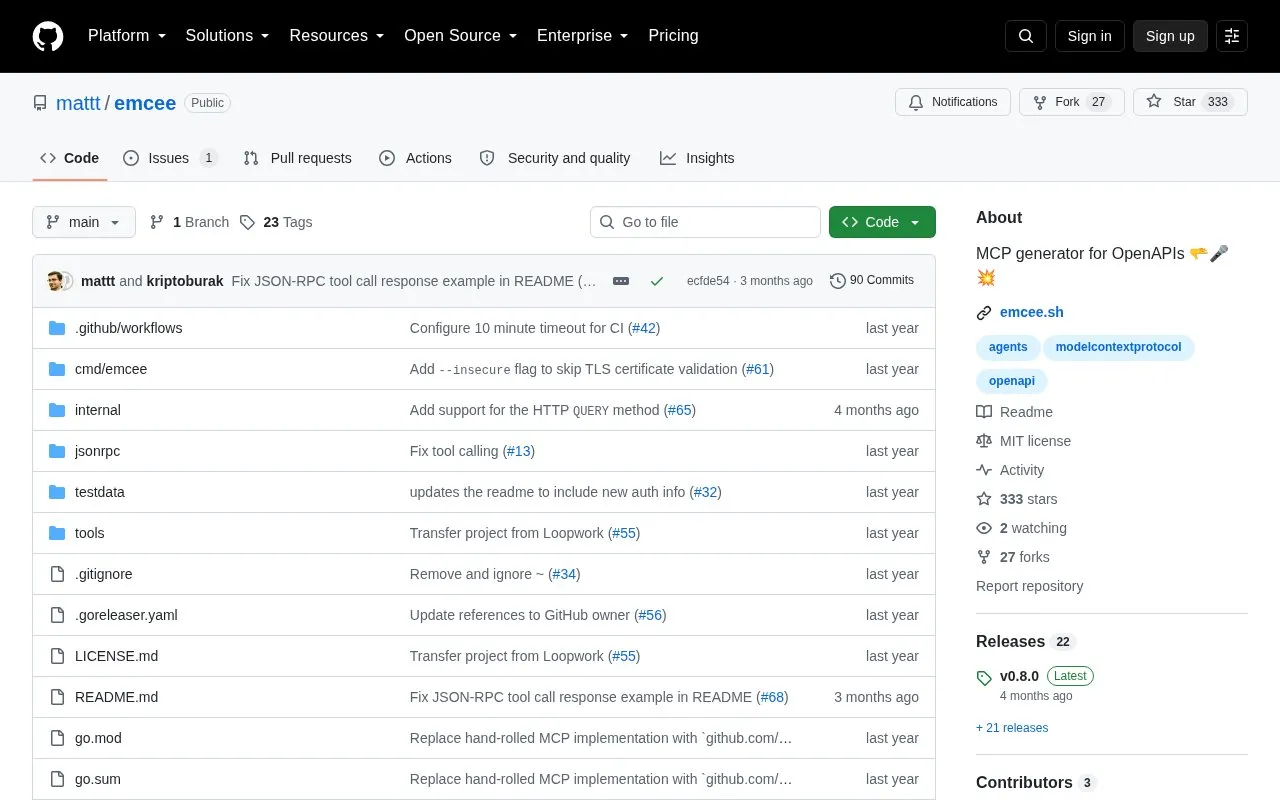Open the Pricing page link
Image resolution: width=1280 pixels, height=800 pixels.
pyautogui.click(x=673, y=36)
